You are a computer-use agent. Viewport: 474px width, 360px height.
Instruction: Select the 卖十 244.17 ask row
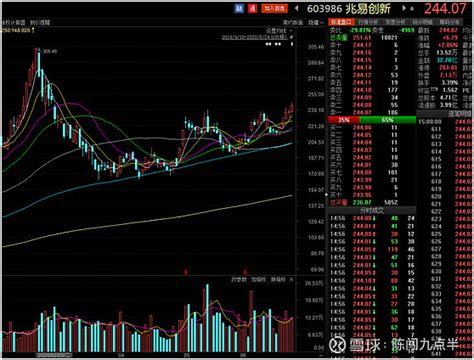click(x=372, y=45)
